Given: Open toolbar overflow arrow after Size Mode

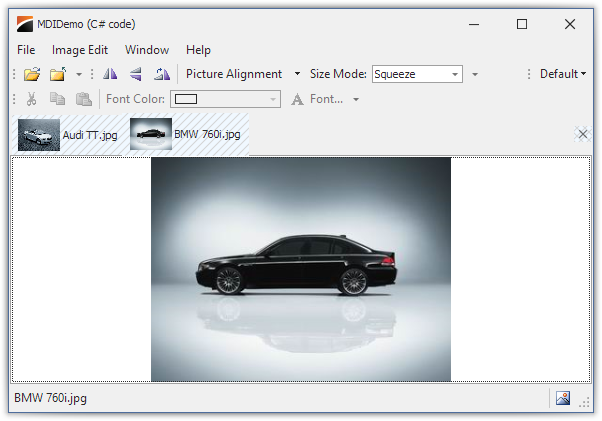Looking at the screenshot, I should tap(475, 74).
